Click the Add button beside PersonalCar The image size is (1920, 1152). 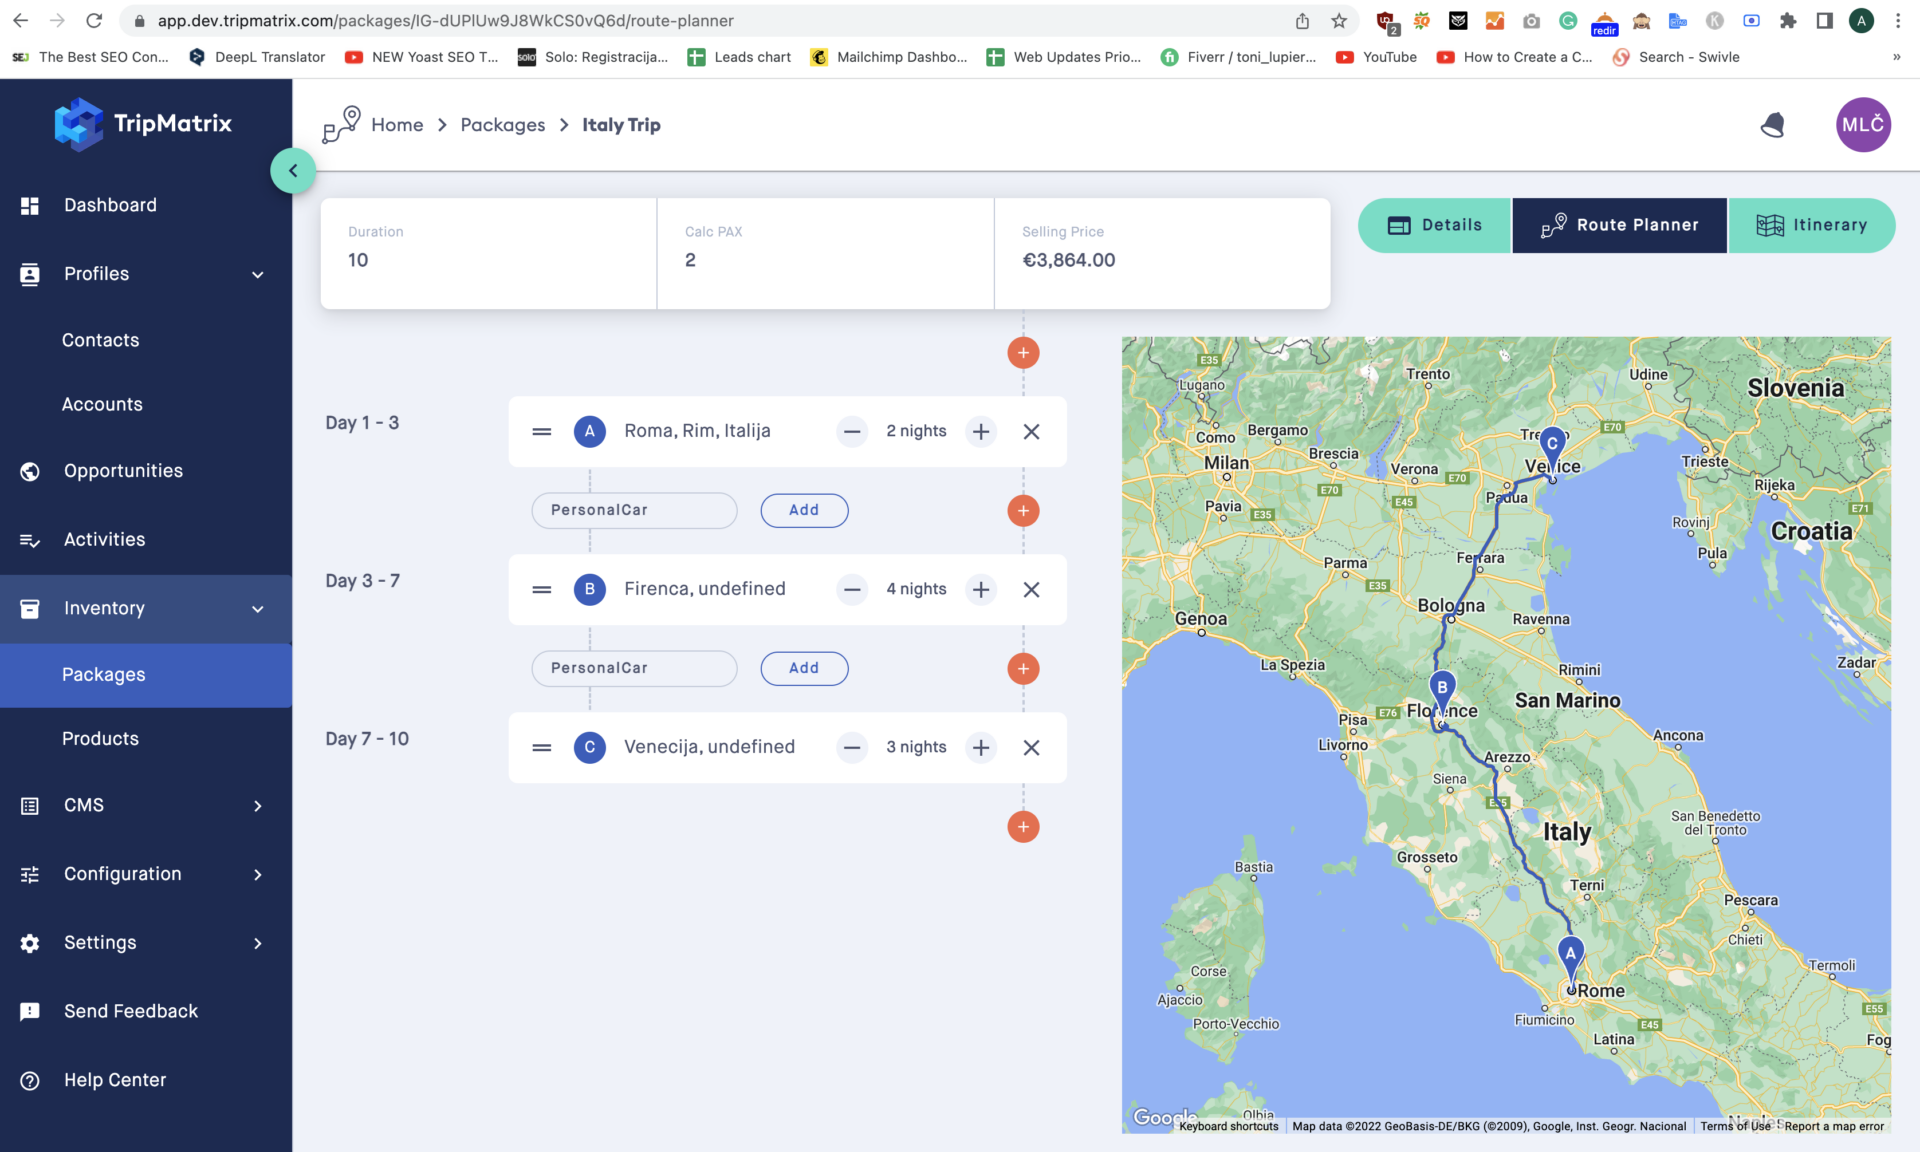(x=804, y=510)
